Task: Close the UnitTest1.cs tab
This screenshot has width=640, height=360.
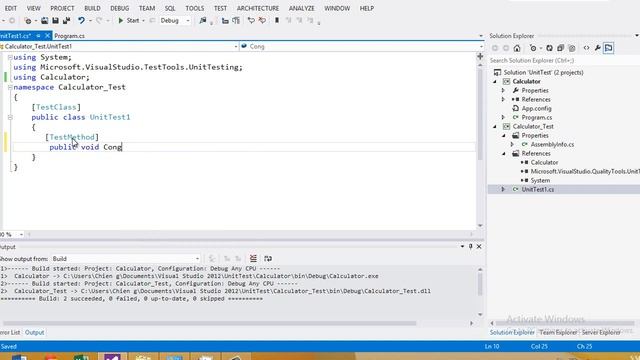Action: (x=47, y=36)
